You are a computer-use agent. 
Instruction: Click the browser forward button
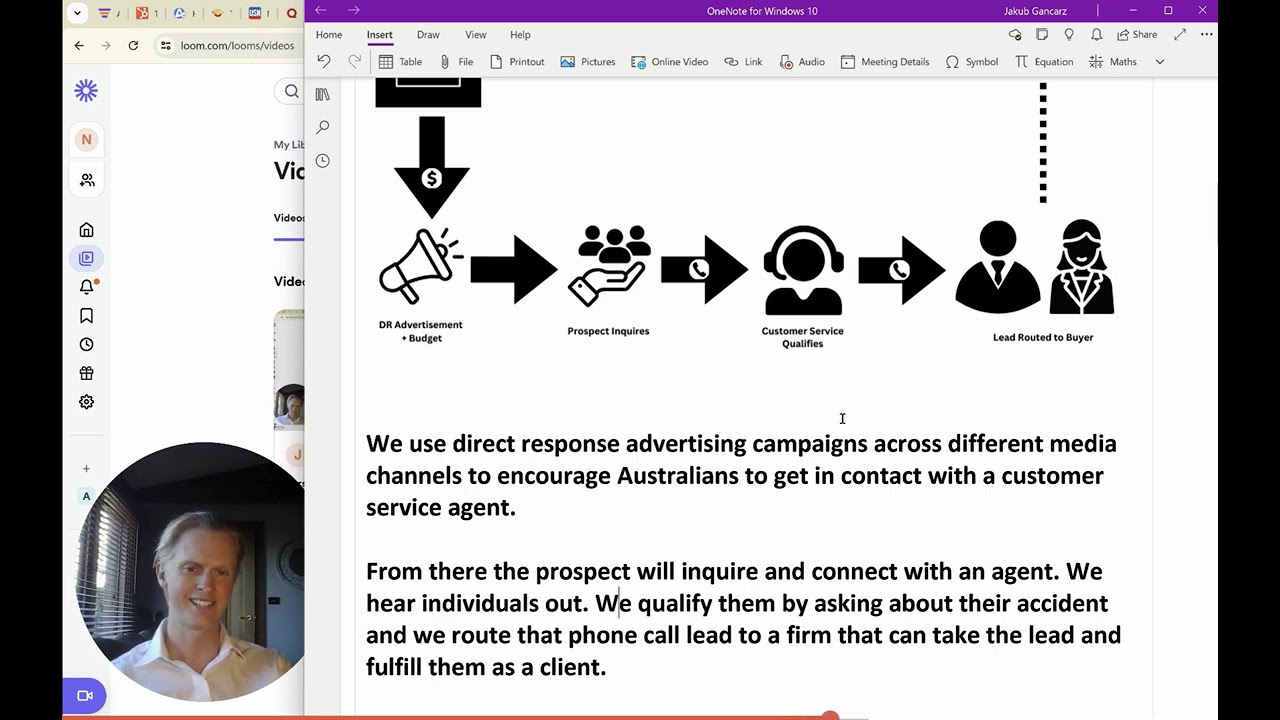tap(106, 45)
